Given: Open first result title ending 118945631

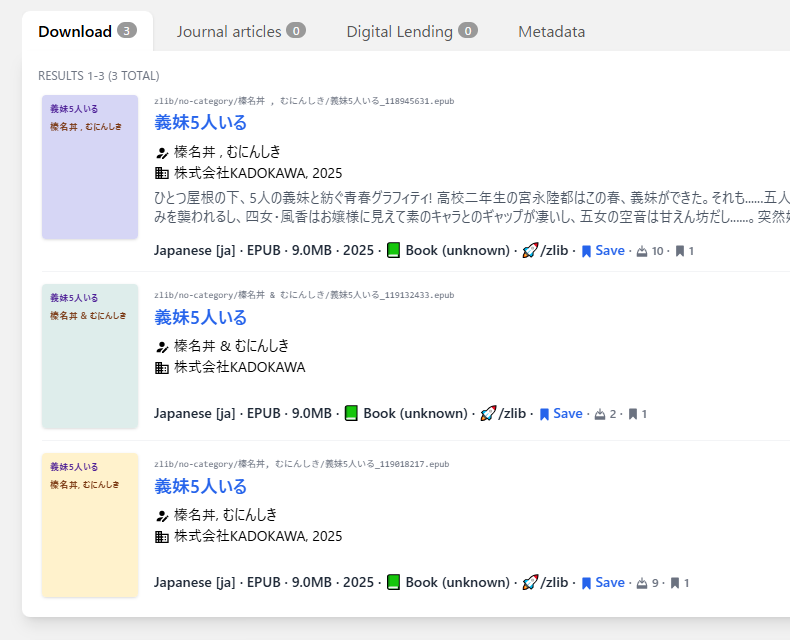Looking at the screenshot, I should 201,122.
